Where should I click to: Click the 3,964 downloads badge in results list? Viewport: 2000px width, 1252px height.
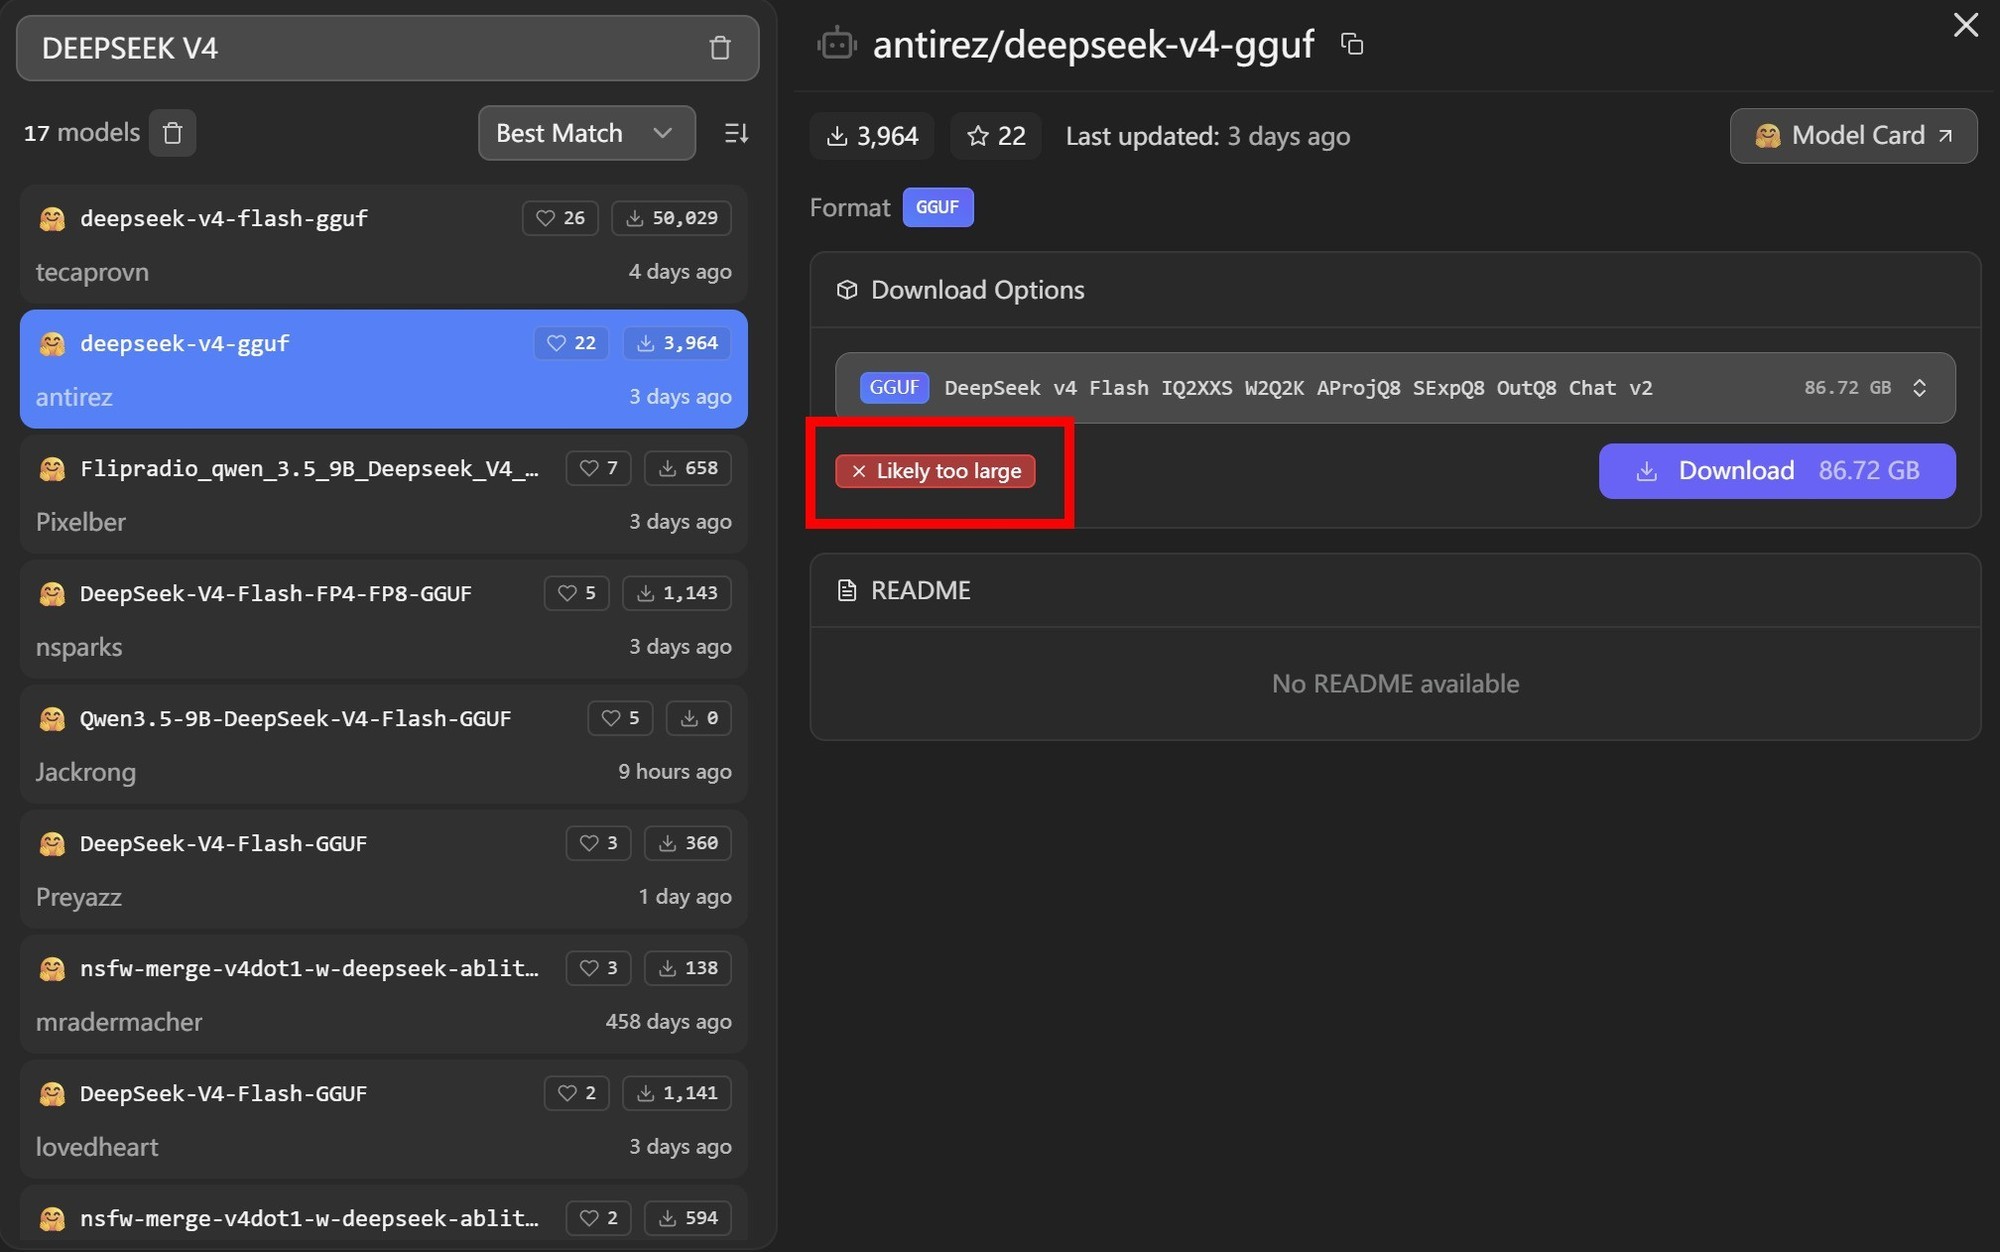click(x=677, y=343)
